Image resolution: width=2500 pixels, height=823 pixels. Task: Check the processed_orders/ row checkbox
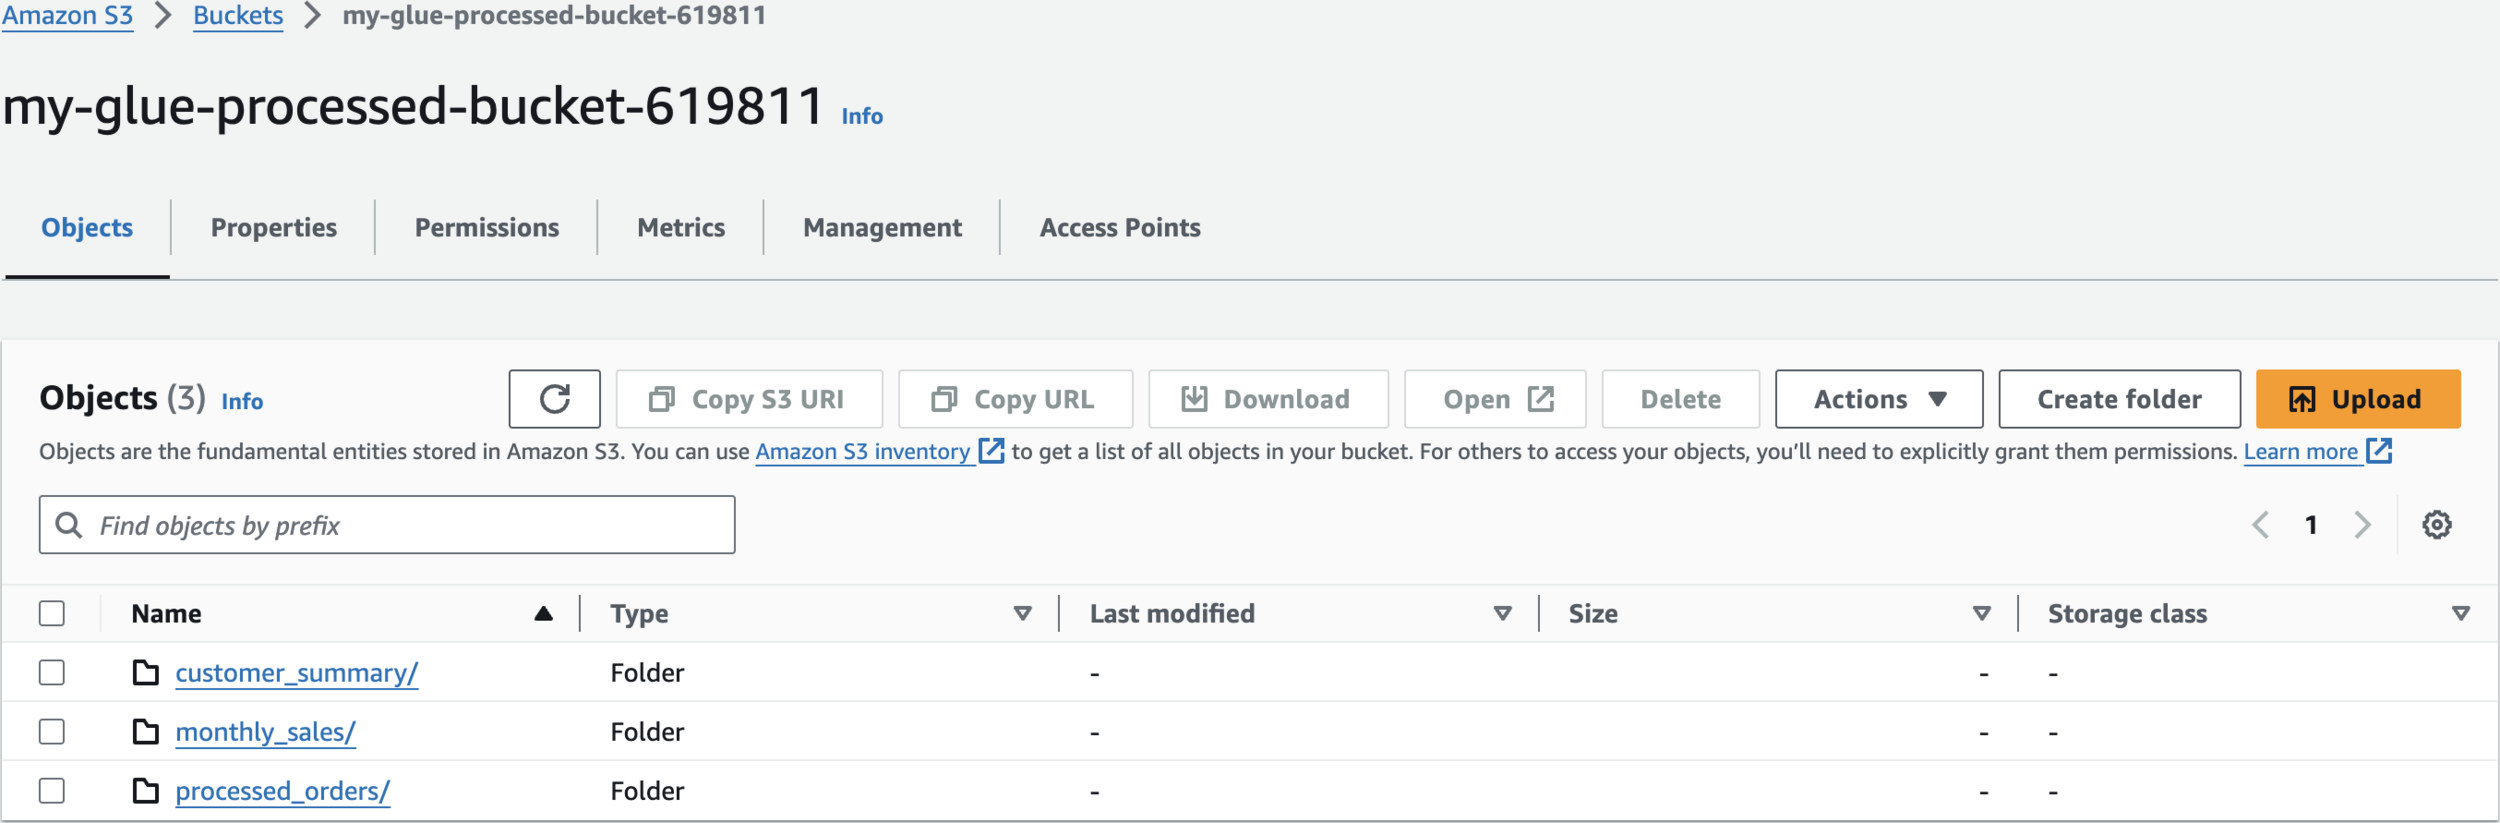(x=52, y=790)
